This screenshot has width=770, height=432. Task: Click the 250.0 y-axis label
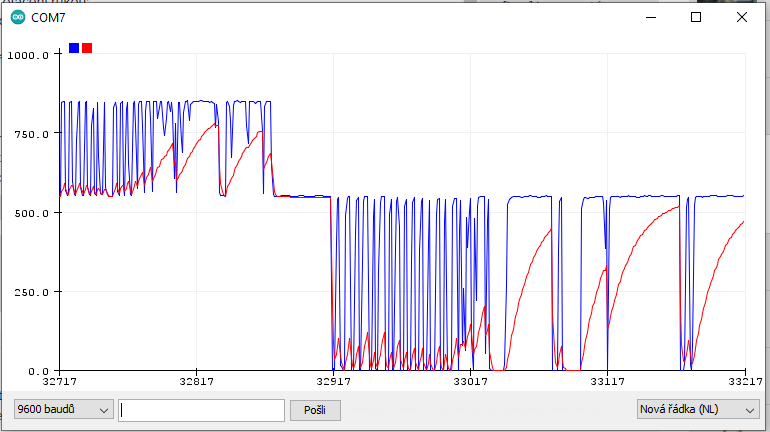click(31, 292)
